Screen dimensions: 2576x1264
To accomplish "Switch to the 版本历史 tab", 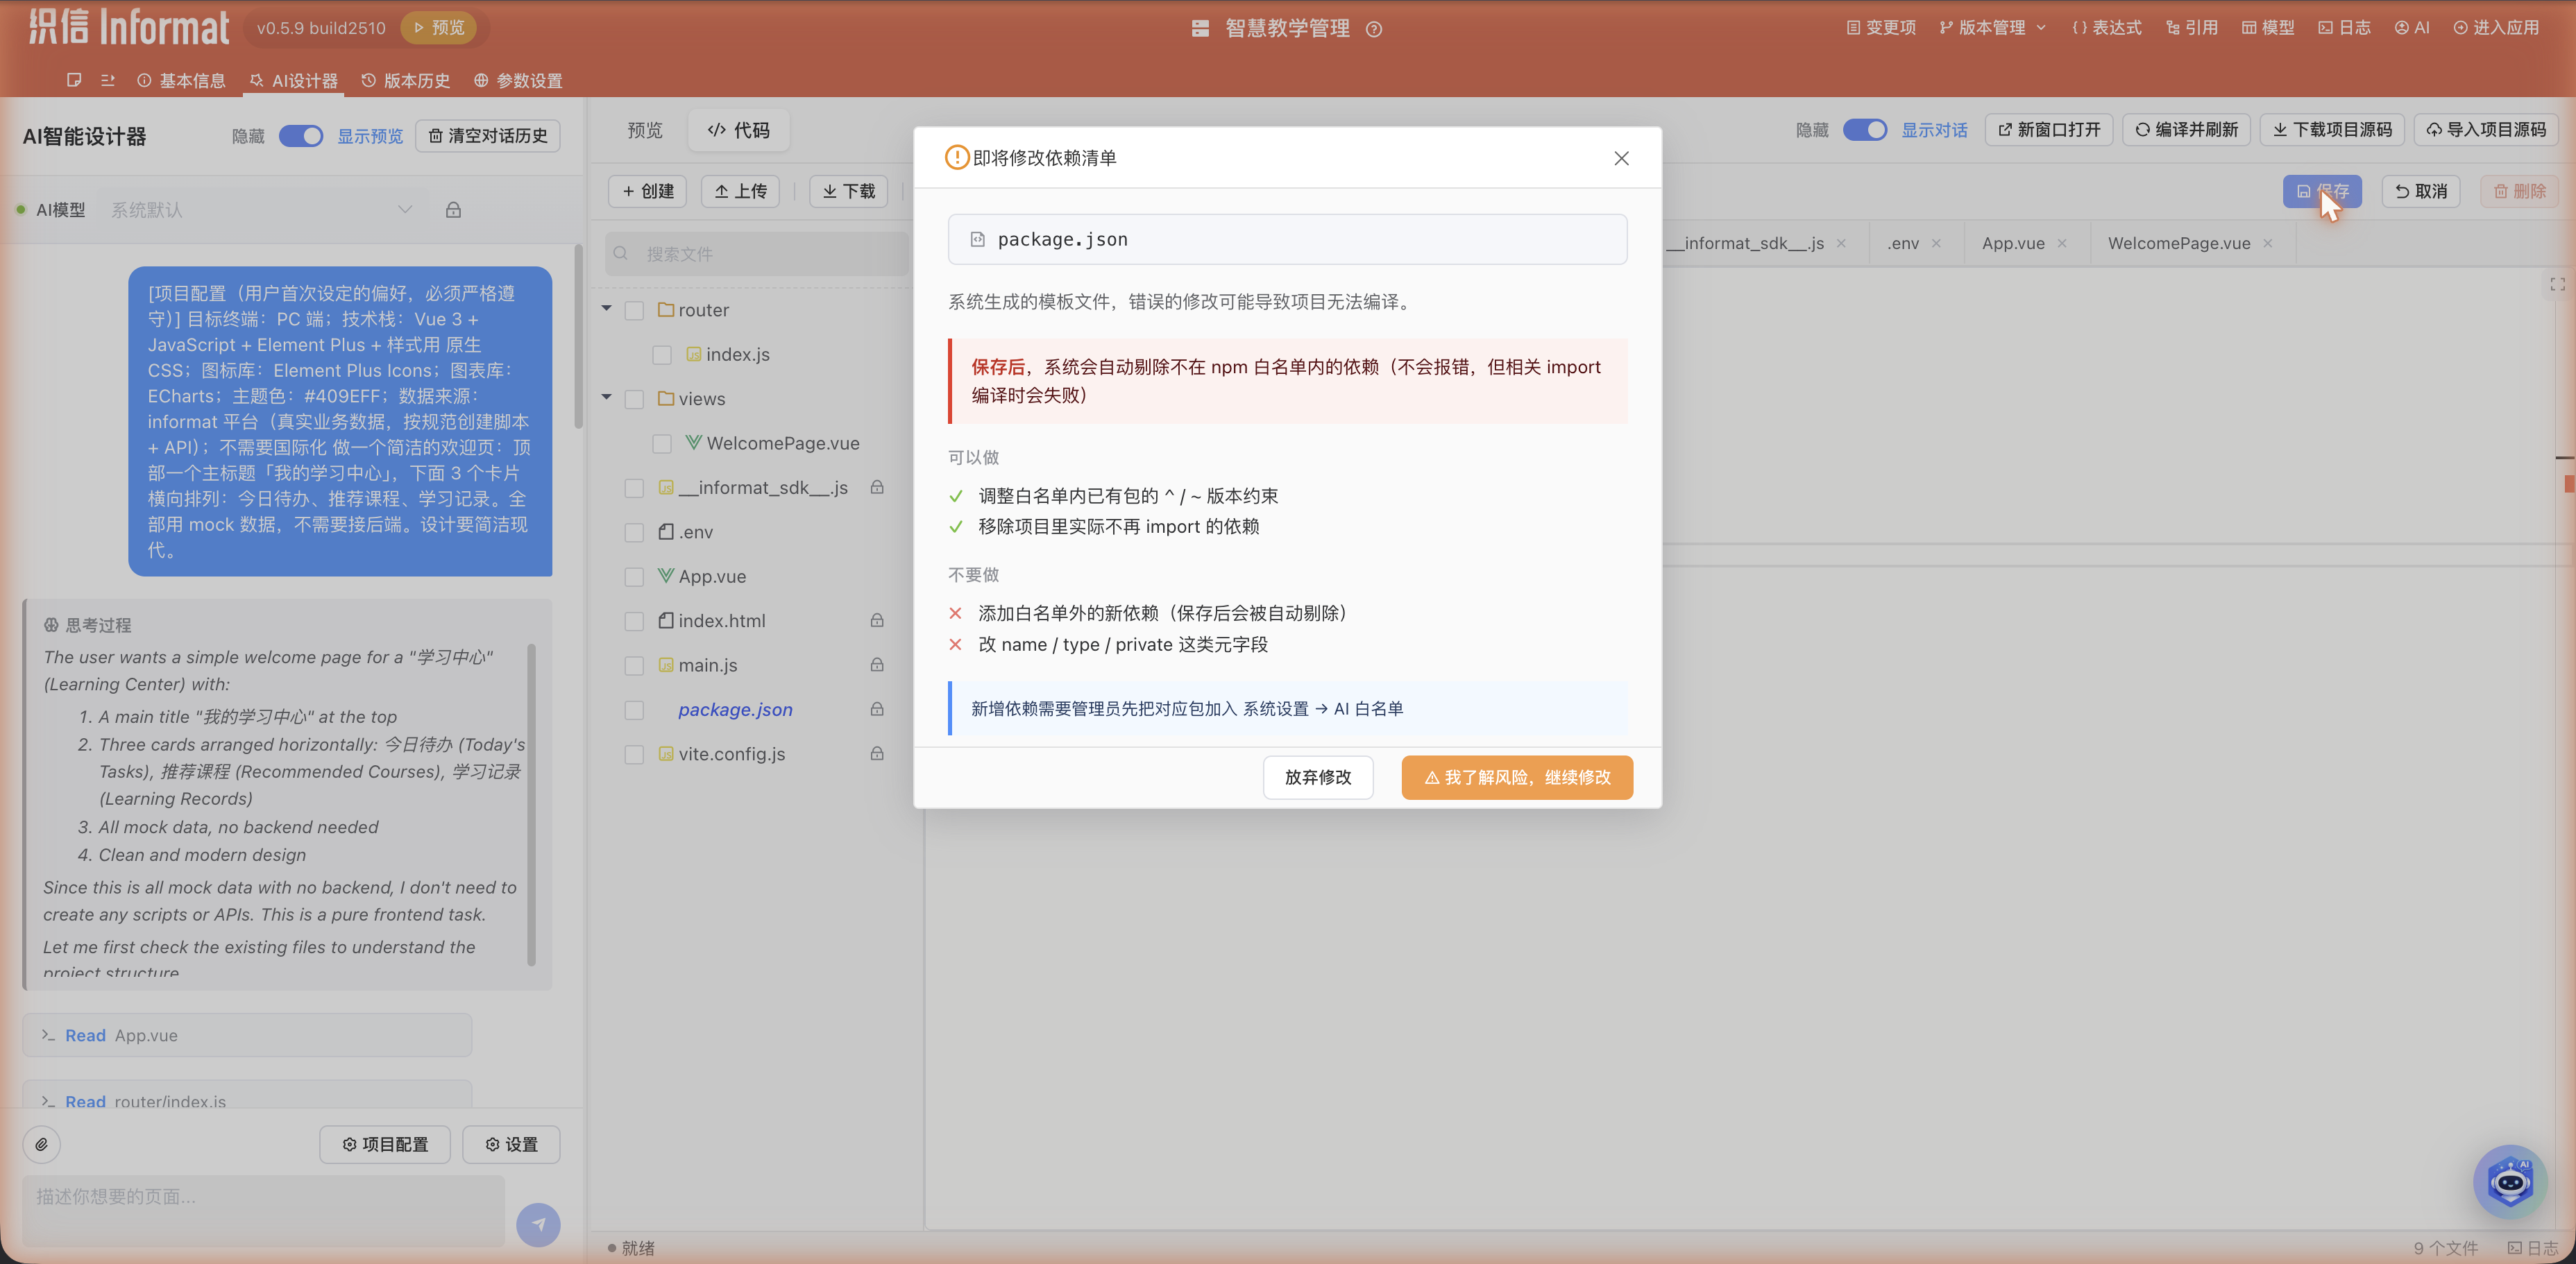I will tap(406, 80).
